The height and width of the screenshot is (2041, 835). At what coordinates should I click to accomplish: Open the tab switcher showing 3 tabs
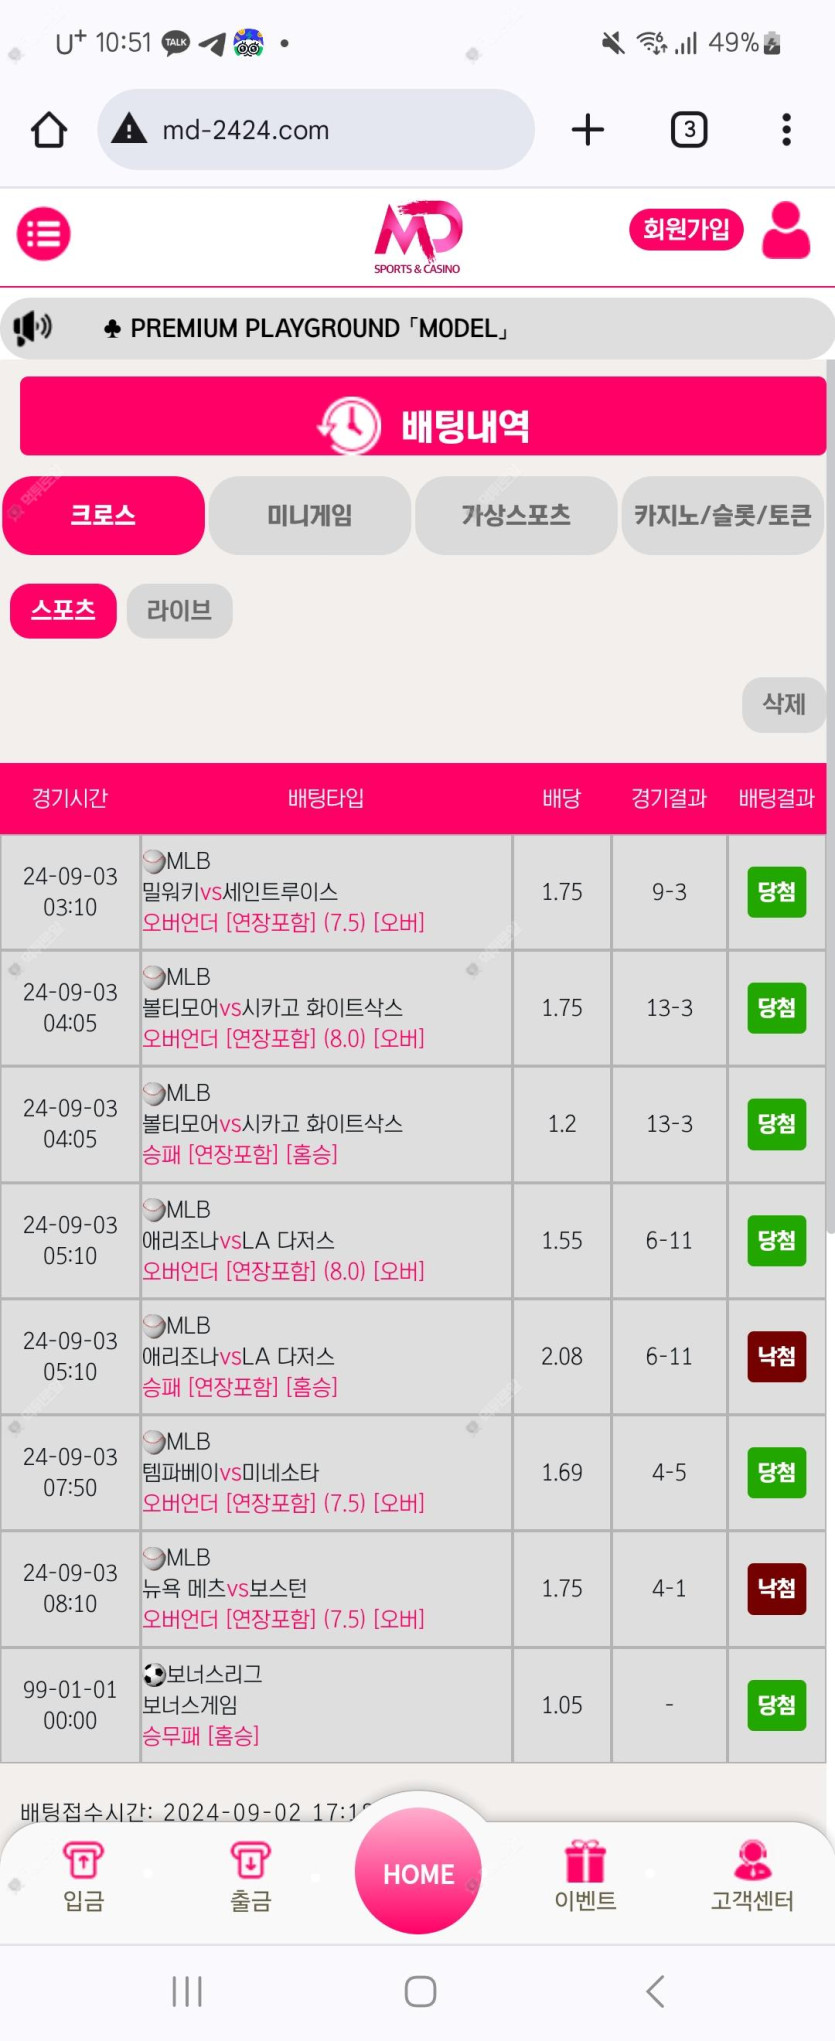[689, 130]
